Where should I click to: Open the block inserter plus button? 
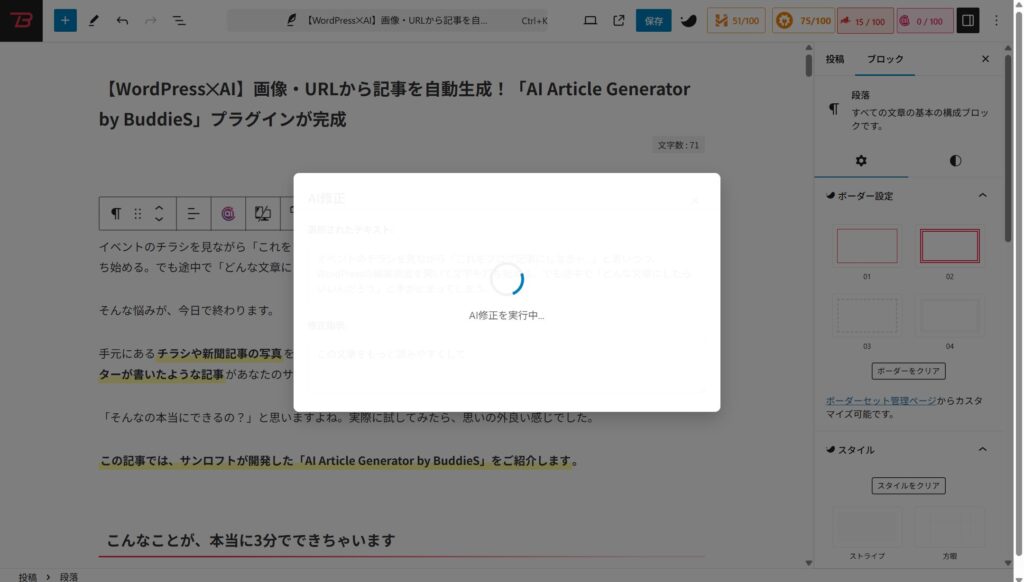click(65, 21)
